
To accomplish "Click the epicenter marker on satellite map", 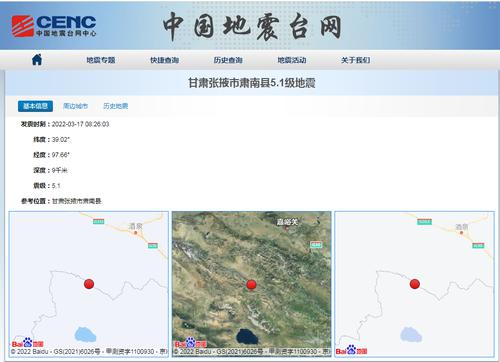I will [251, 285].
